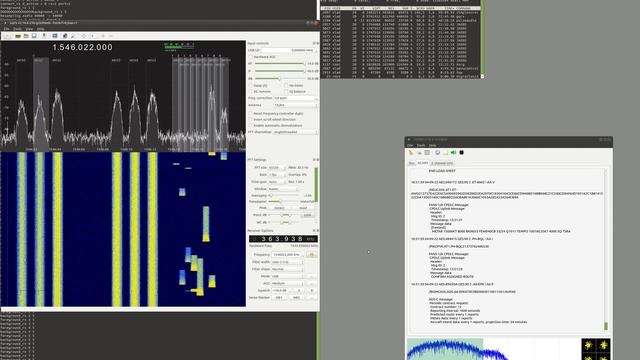This screenshot has width=640, height=360.
Task: Open Time span dropdown
Action: tap(277, 182)
